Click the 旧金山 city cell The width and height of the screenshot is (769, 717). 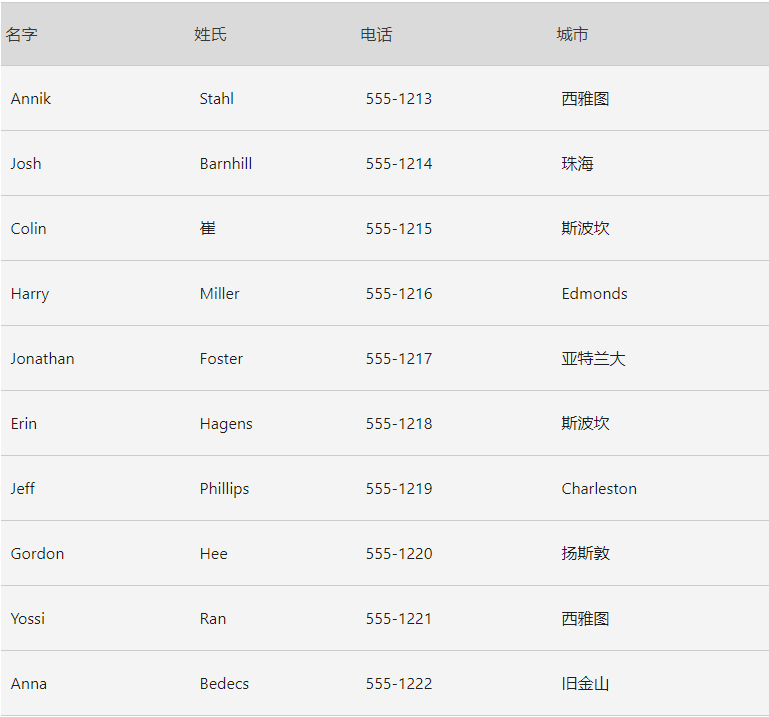[585, 684]
